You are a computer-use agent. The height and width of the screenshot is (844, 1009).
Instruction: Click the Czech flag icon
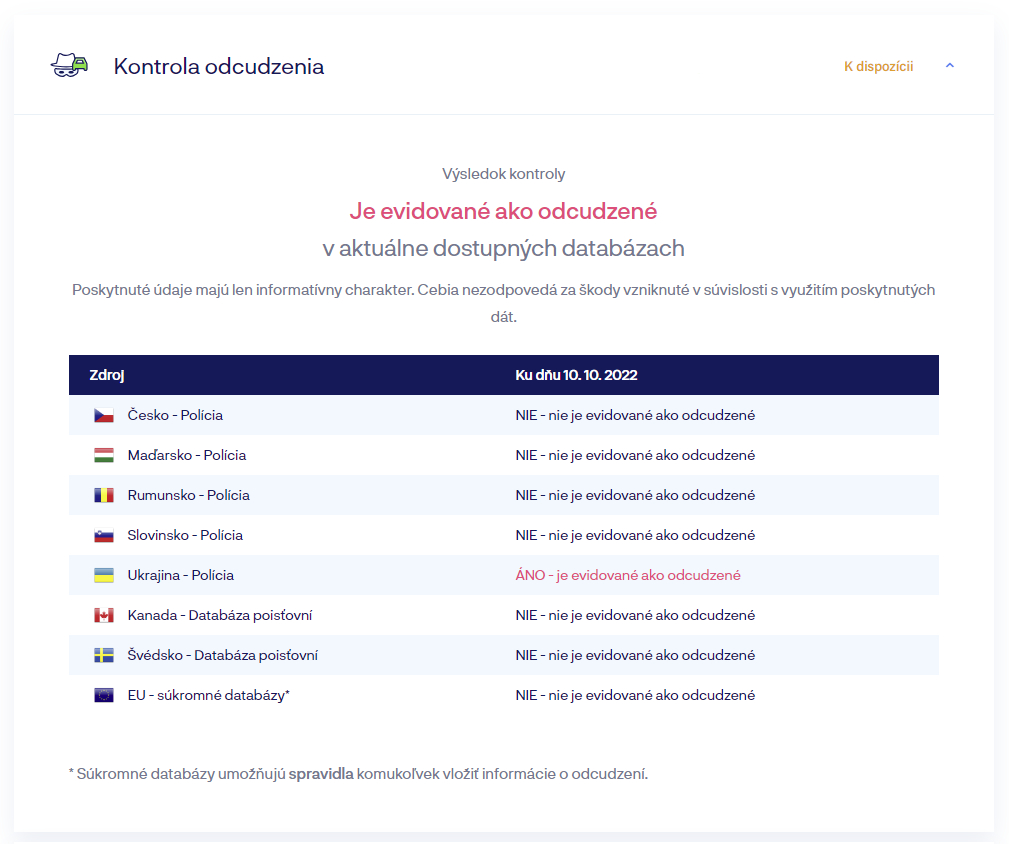pos(104,416)
